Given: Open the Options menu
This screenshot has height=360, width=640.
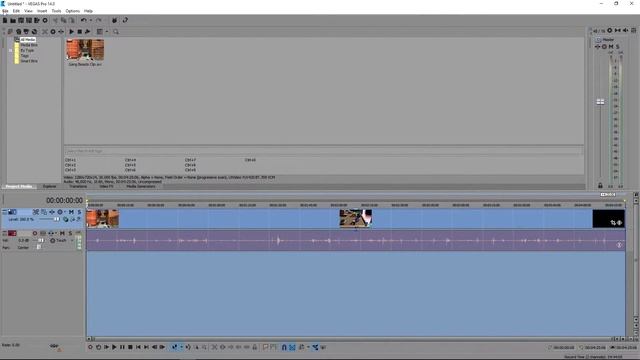Looking at the screenshot, I should click(73, 11).
